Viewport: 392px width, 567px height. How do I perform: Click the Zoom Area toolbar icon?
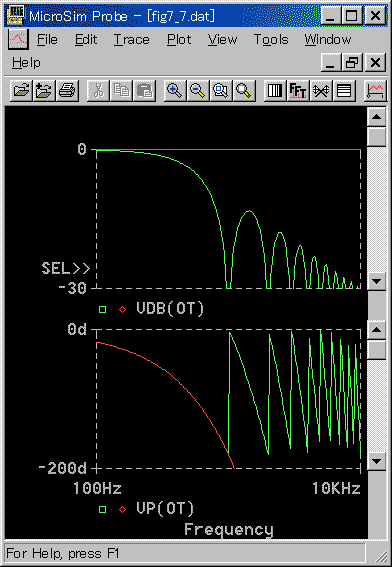coord(221,90)
